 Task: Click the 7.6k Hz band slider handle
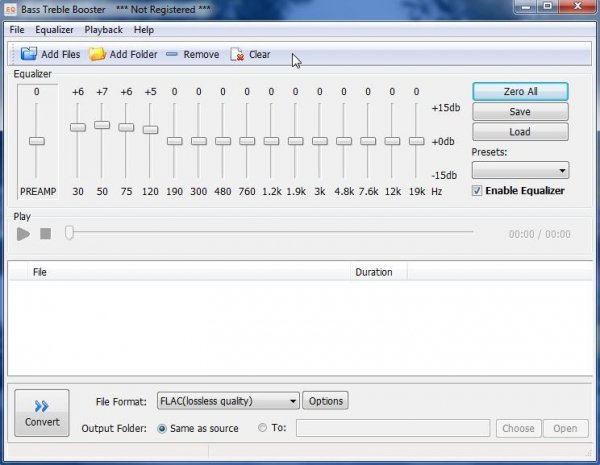(368, 141)
